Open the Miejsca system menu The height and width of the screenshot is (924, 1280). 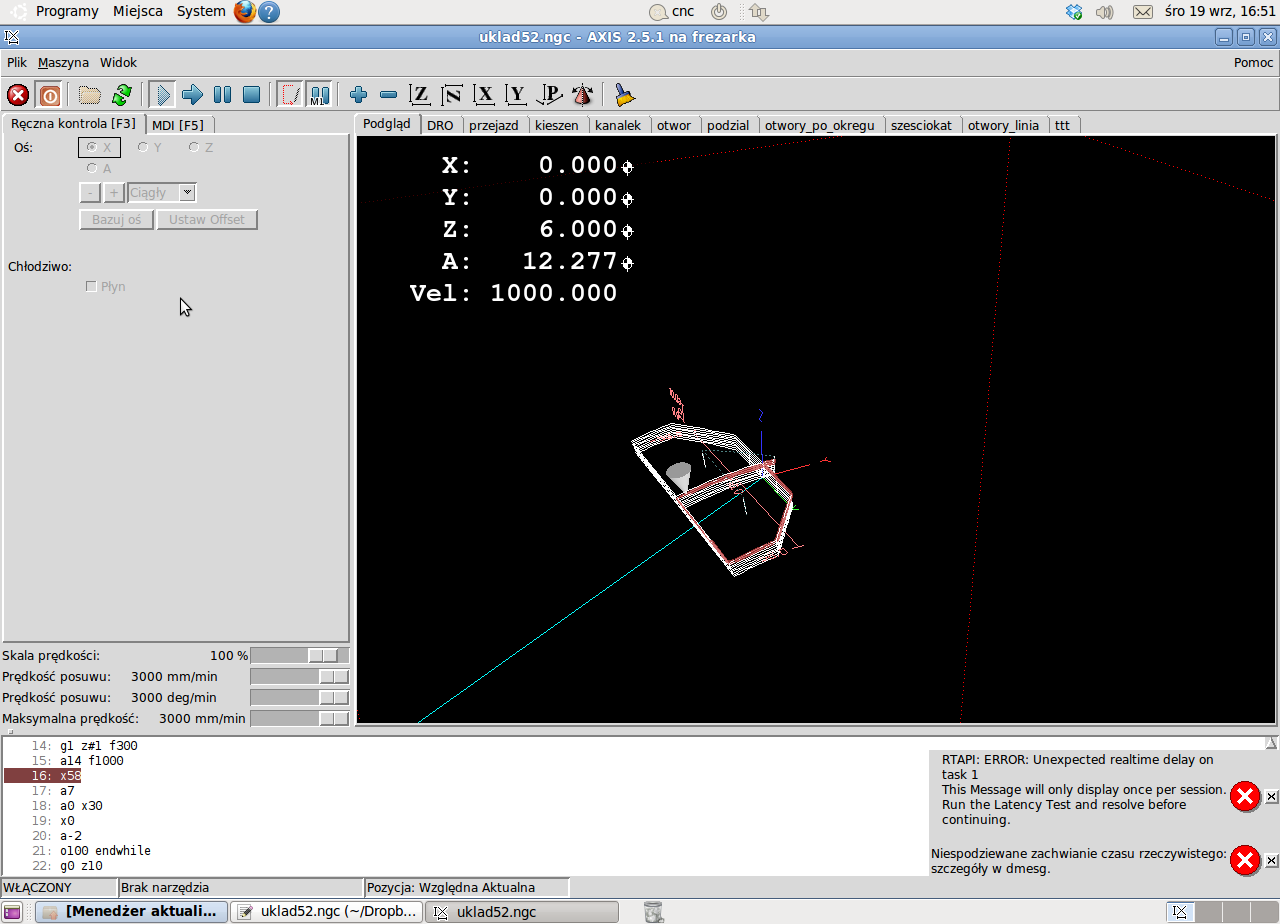(x=138, y=11)
